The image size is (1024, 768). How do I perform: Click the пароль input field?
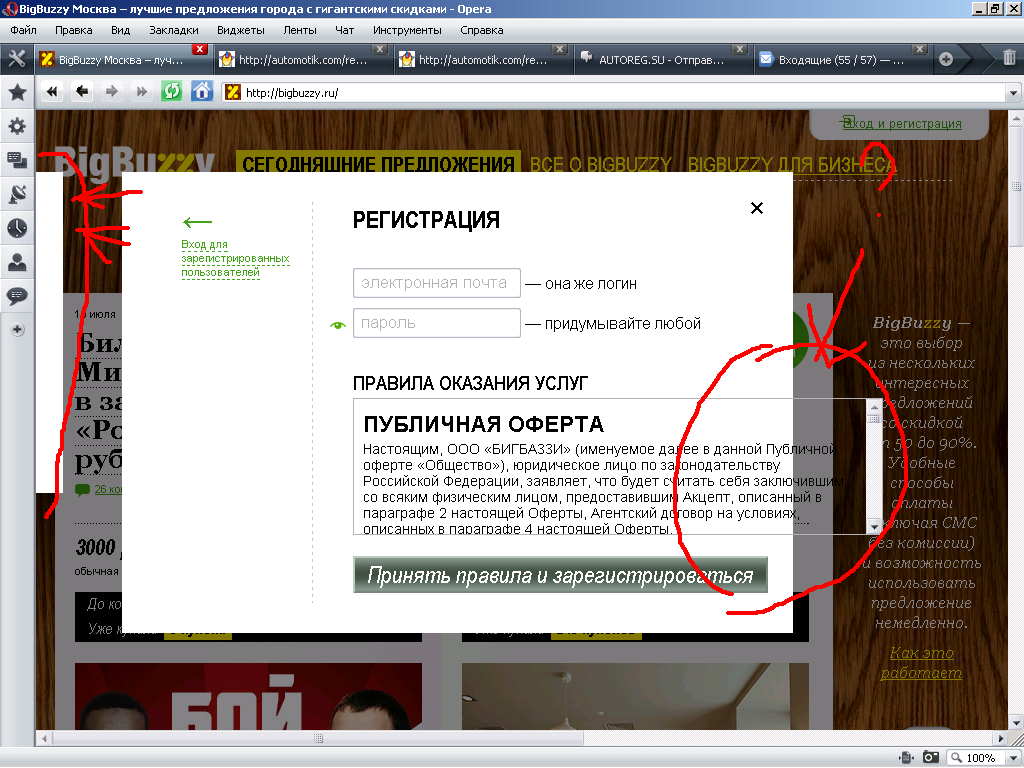pos(437,323)
